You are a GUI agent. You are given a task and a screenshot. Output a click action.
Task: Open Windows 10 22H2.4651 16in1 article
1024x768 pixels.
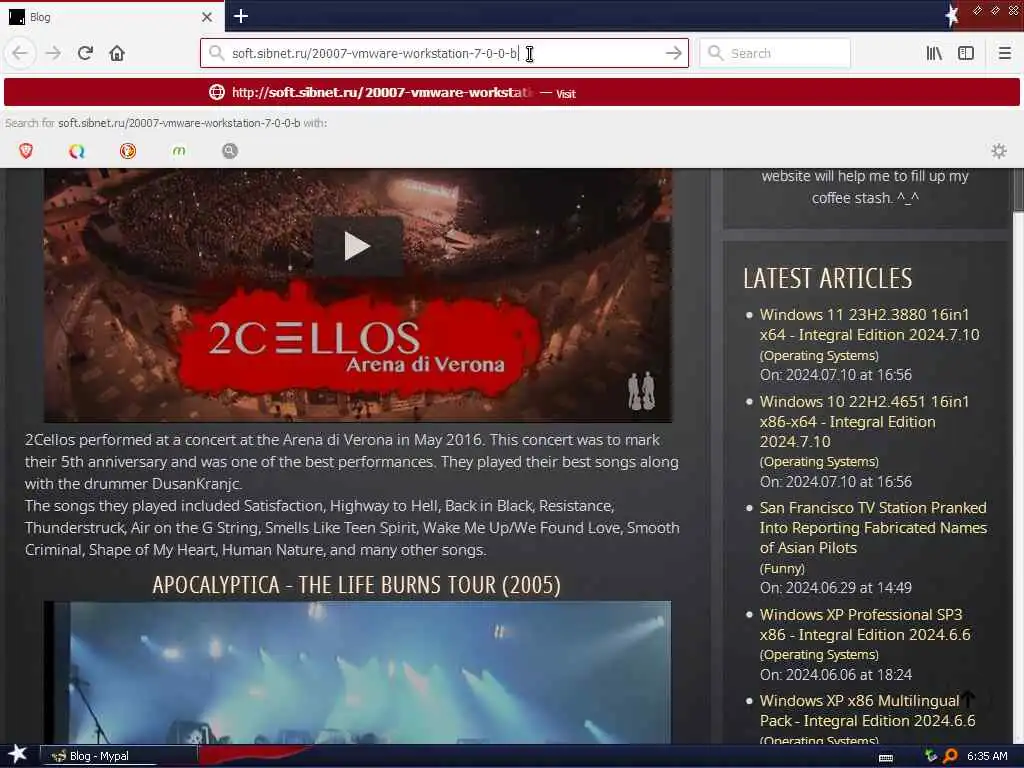(864, 422)
